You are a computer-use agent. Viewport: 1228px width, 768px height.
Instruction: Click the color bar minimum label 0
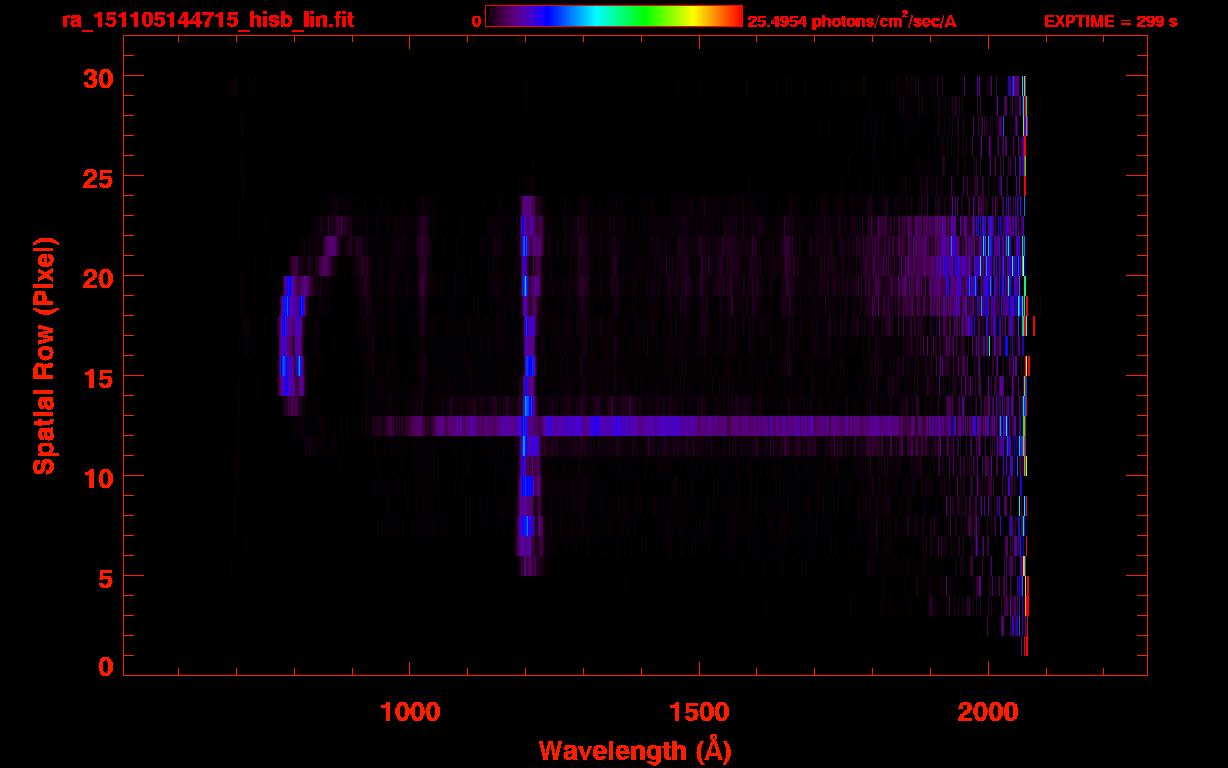[476, 21]
